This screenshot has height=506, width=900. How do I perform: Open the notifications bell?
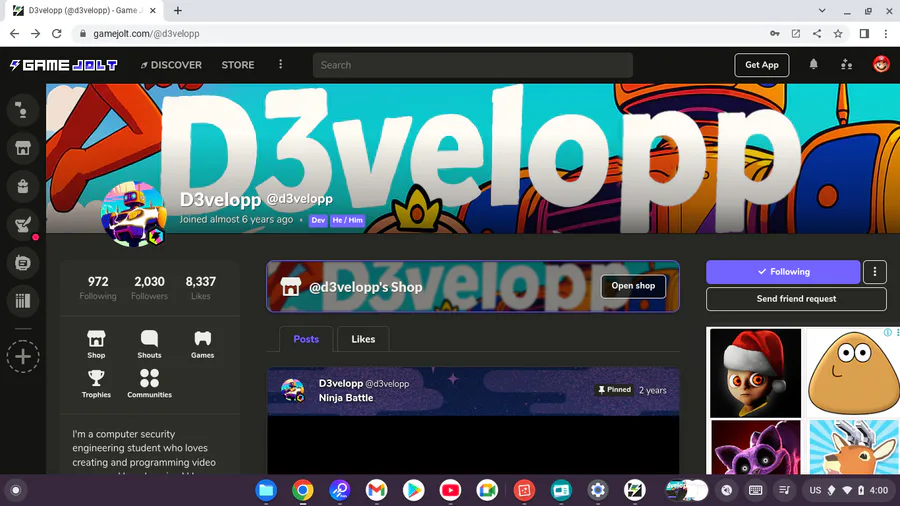click(813, 64)
